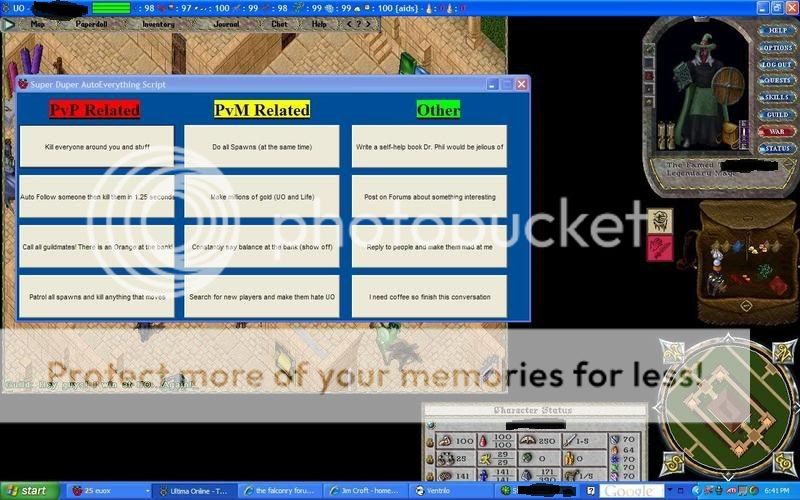800x500 pixels.
Task: Click 'Do all Spawns (at the same time)' button
Action: [262, 146]
